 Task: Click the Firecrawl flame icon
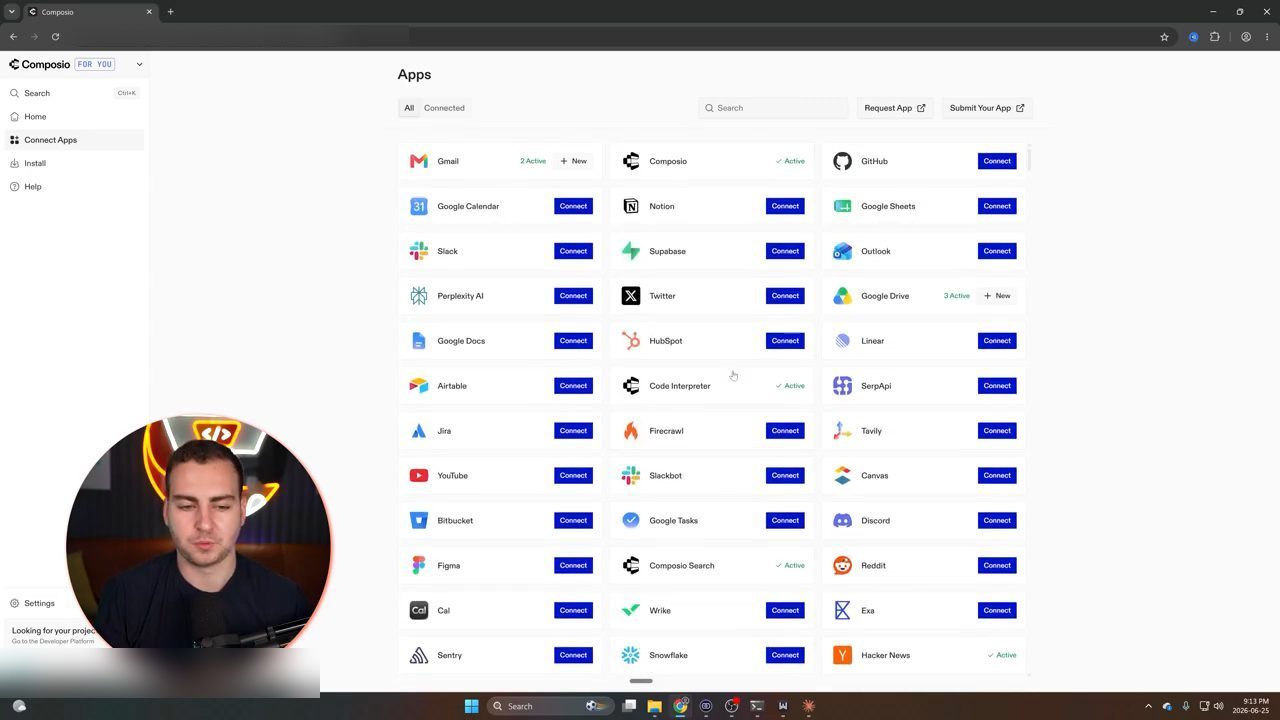click(x=631, y=431)
